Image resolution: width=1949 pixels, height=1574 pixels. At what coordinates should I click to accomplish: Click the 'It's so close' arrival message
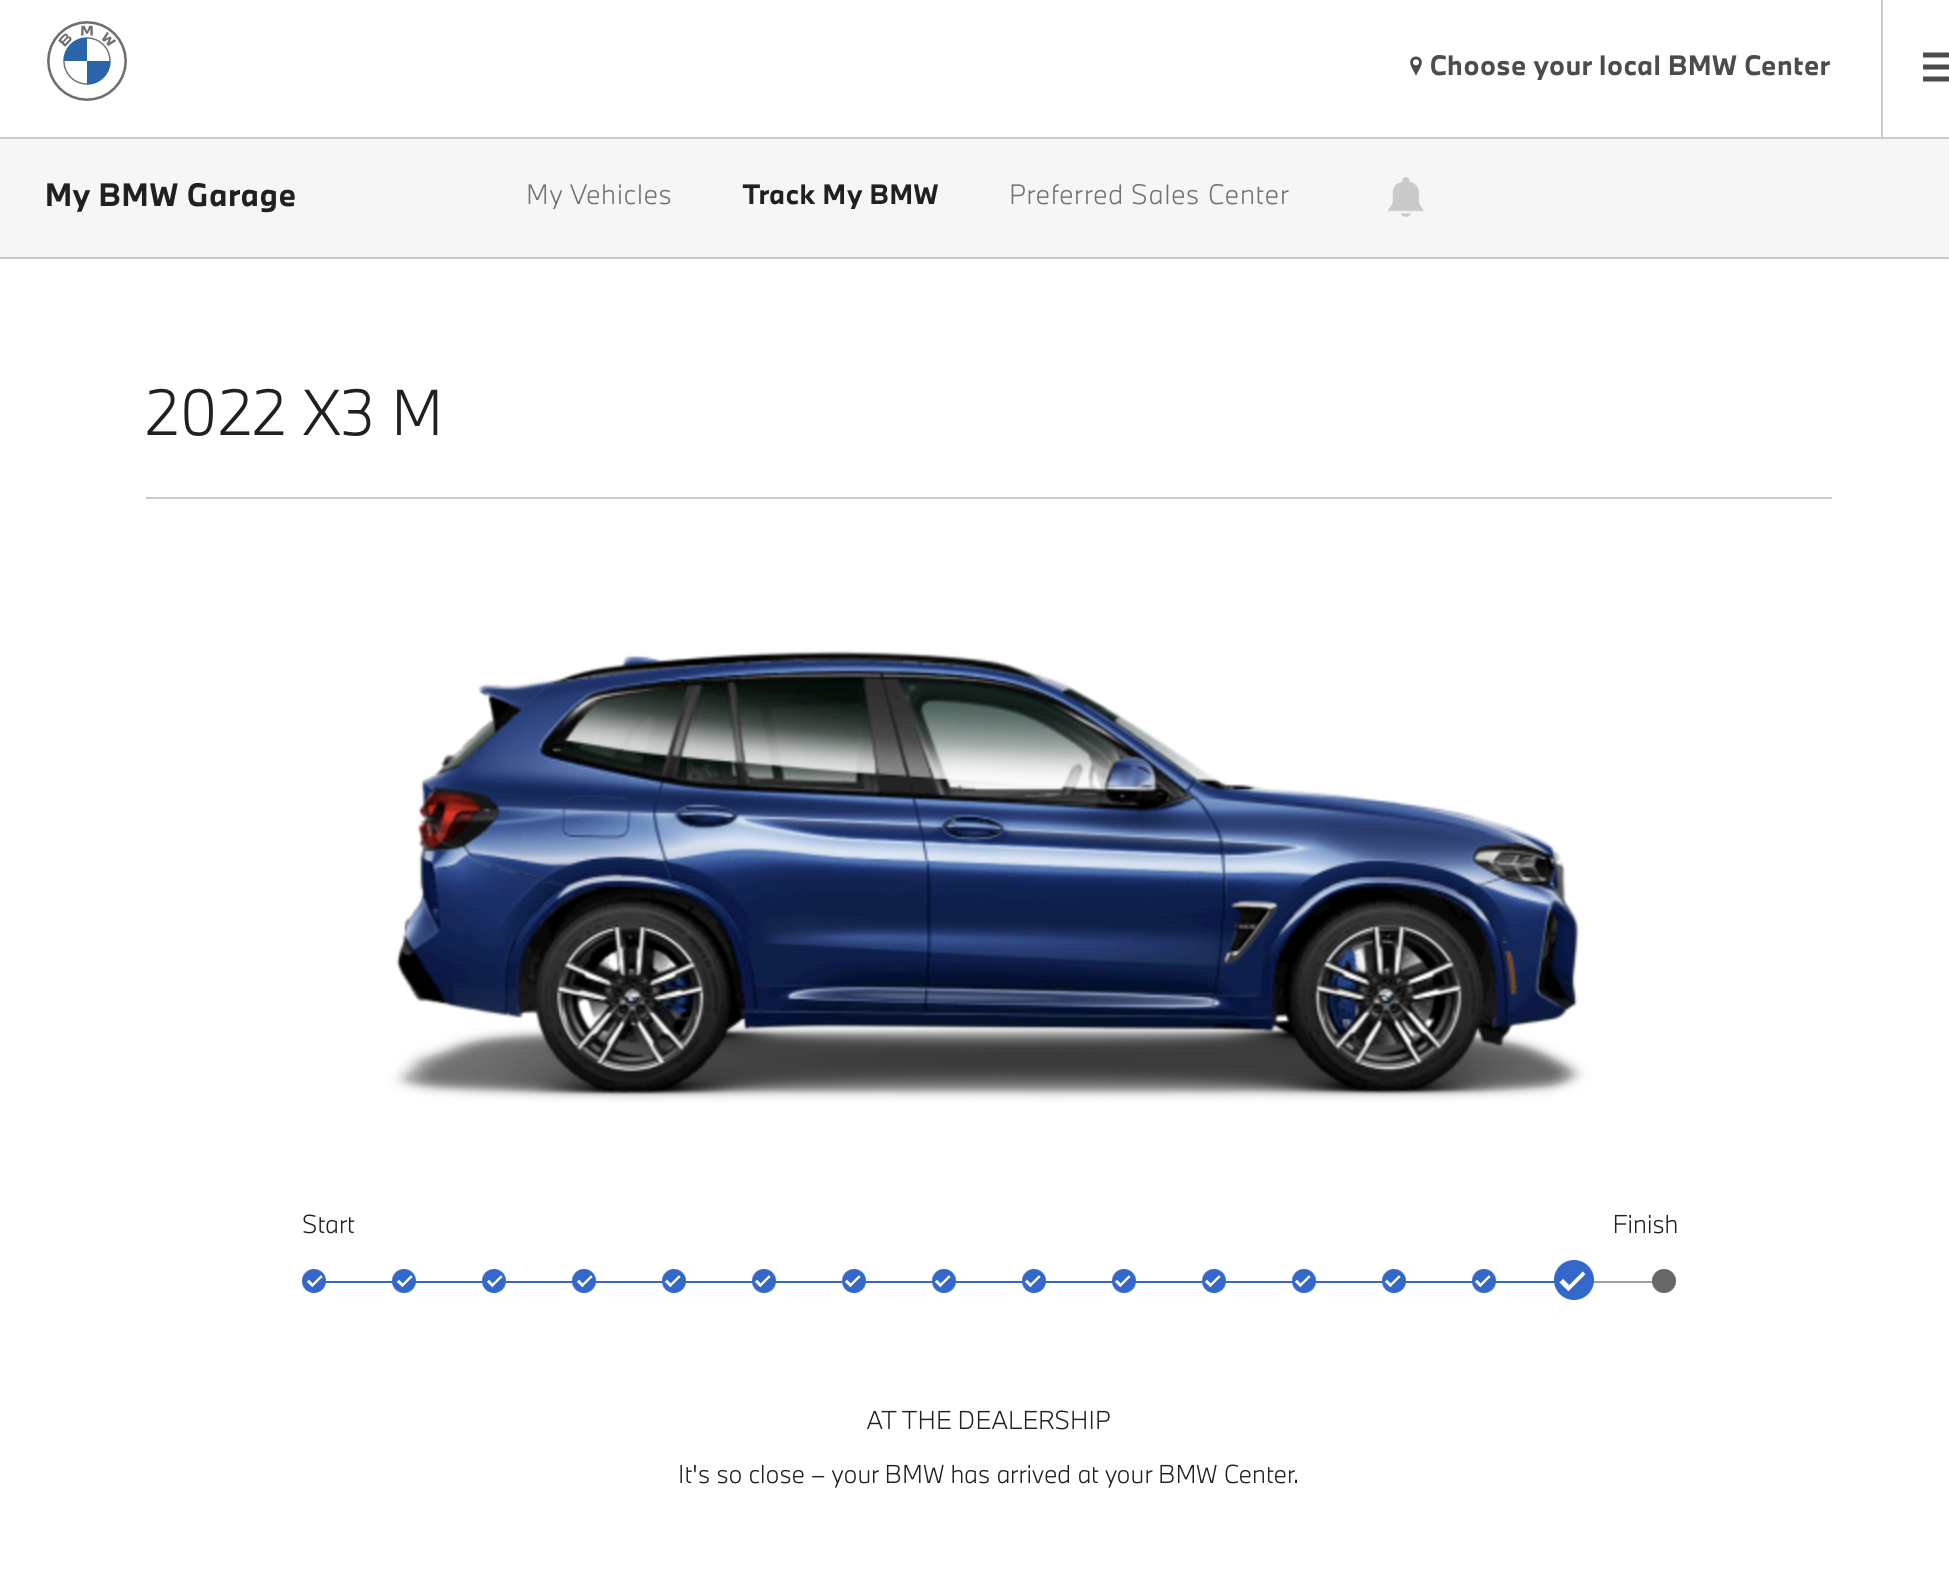coord(988,1475)
